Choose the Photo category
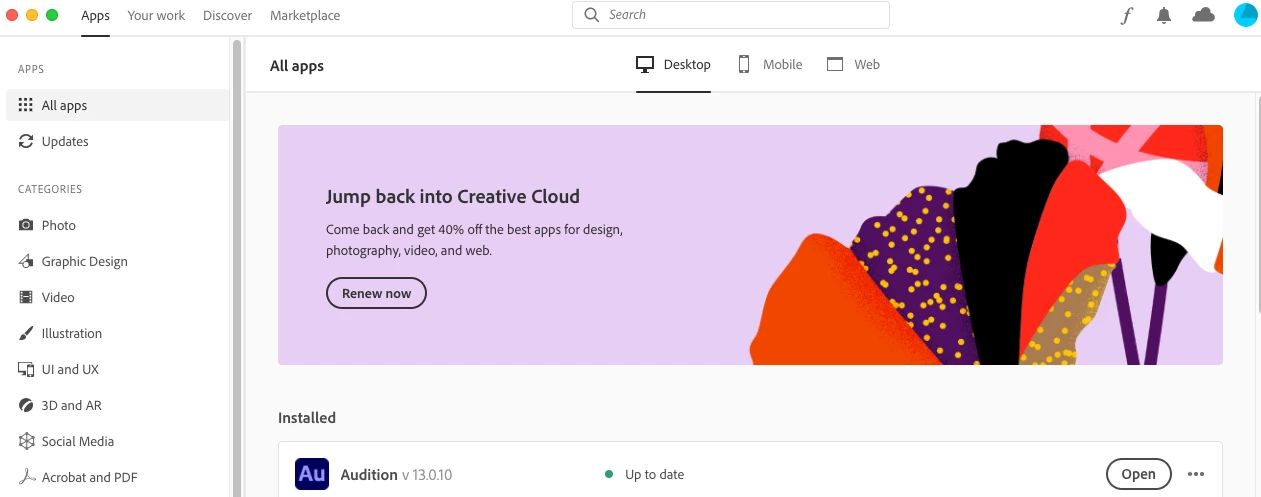Viewport: 1261px width, 497px height. [x=117, y=225]
